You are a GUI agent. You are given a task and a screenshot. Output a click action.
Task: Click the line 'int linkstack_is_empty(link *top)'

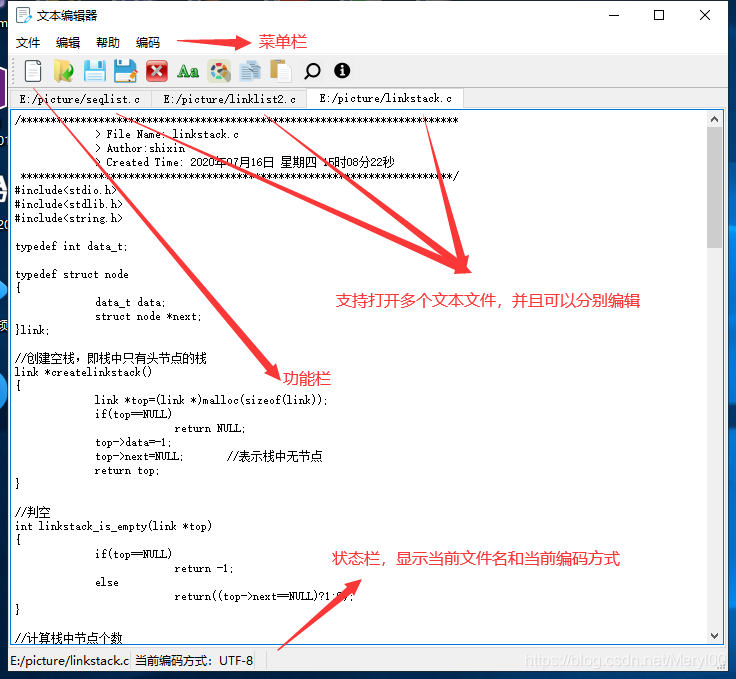pos(113,526)
